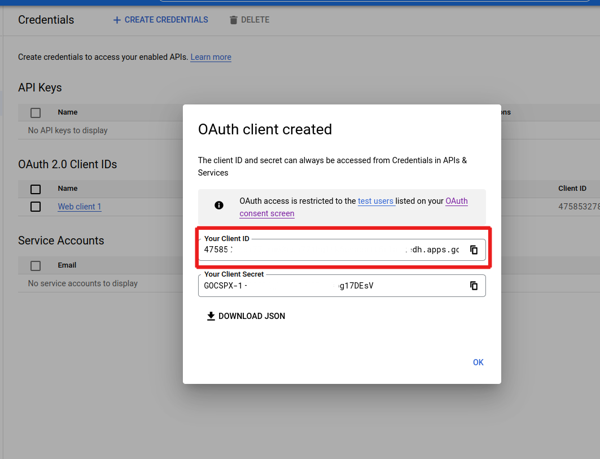
Task: Click the OAuth client created heading
Action: [265, 129]
